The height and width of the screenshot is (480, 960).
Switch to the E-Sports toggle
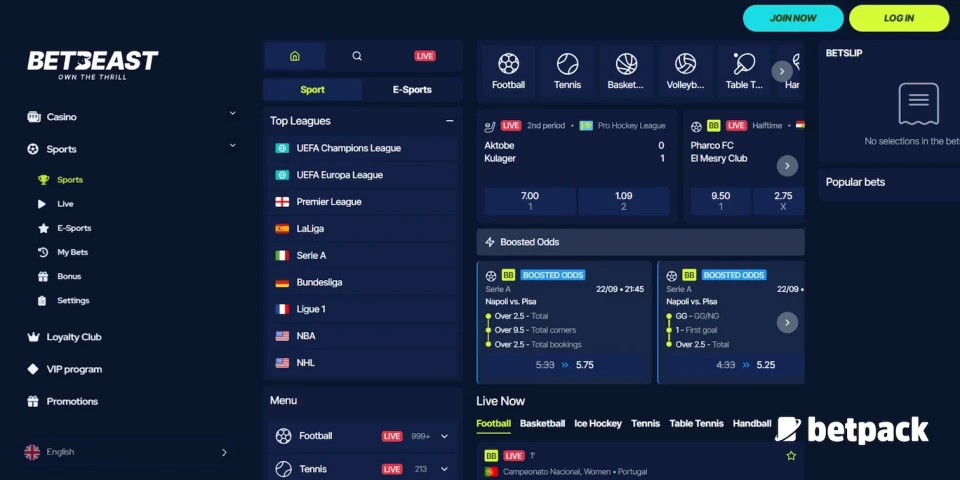[412, 90]
